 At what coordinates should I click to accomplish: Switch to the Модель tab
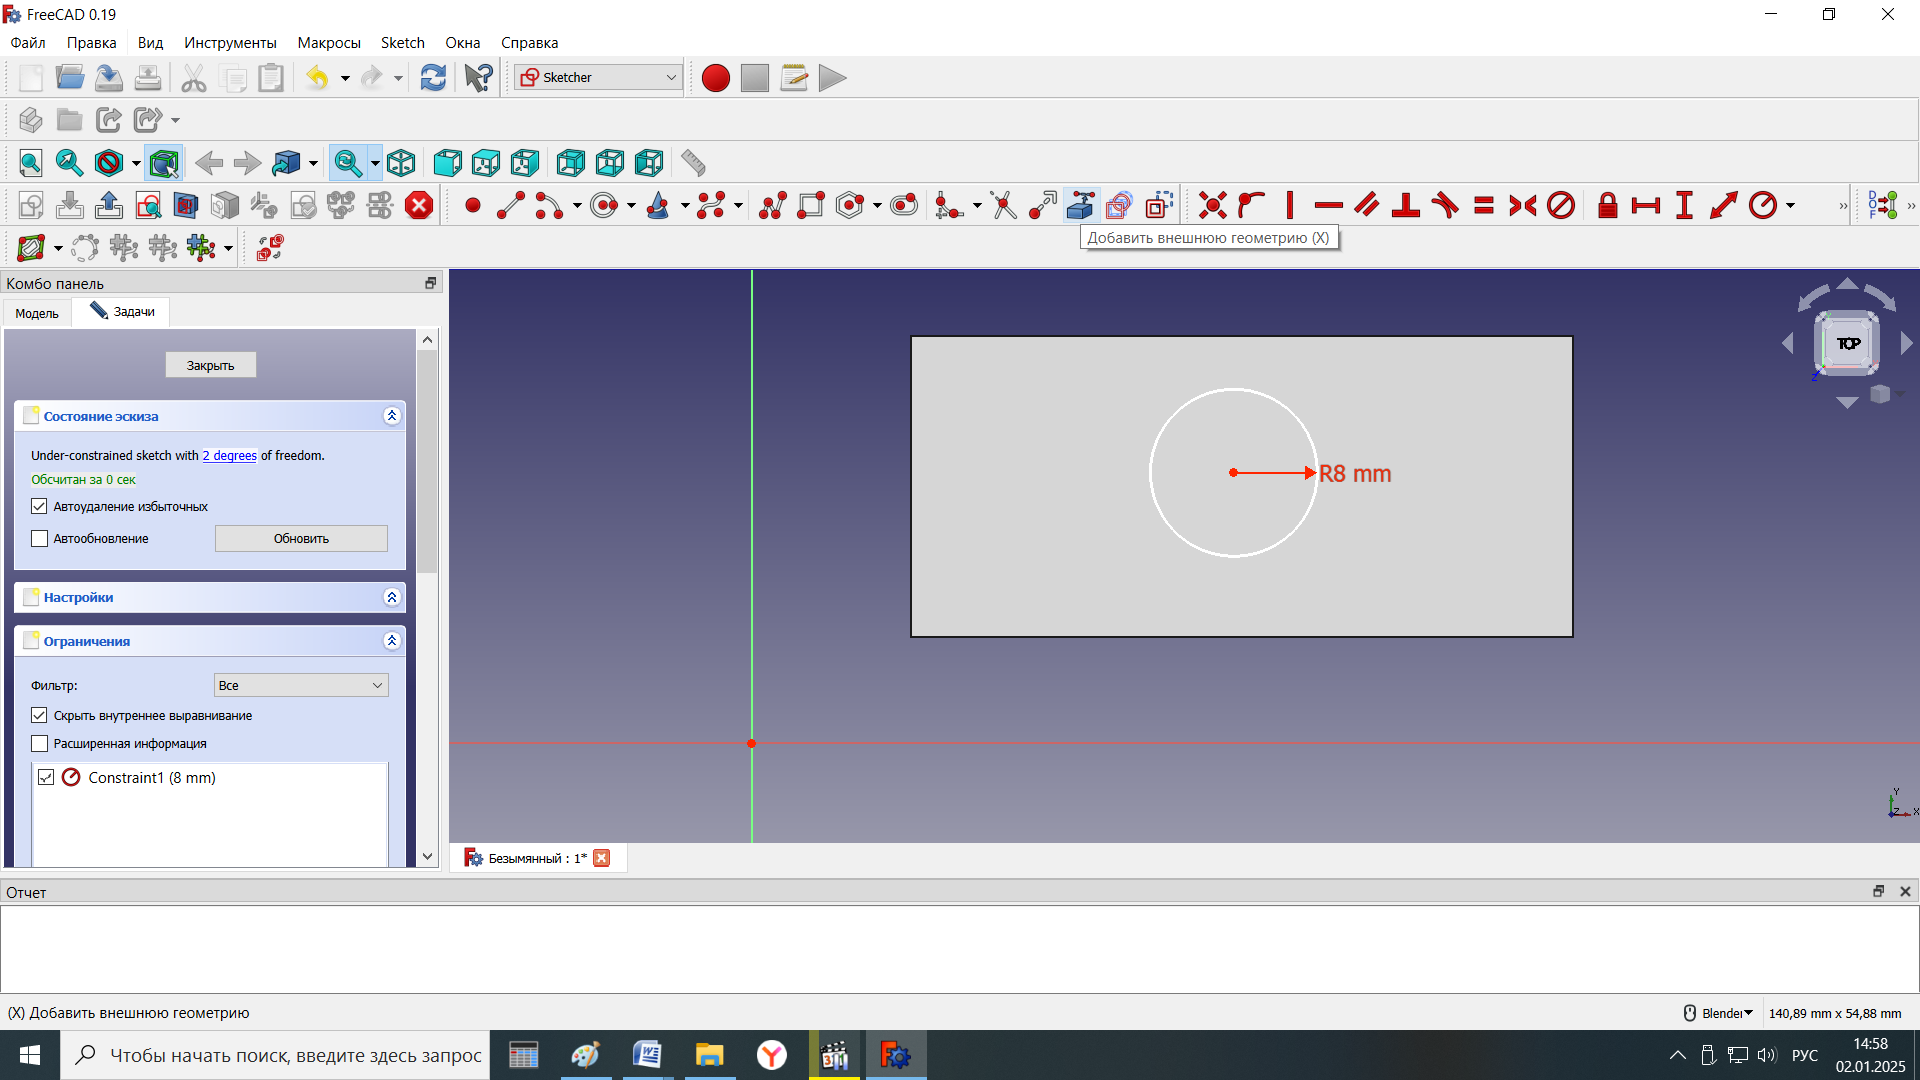(37, 313)
